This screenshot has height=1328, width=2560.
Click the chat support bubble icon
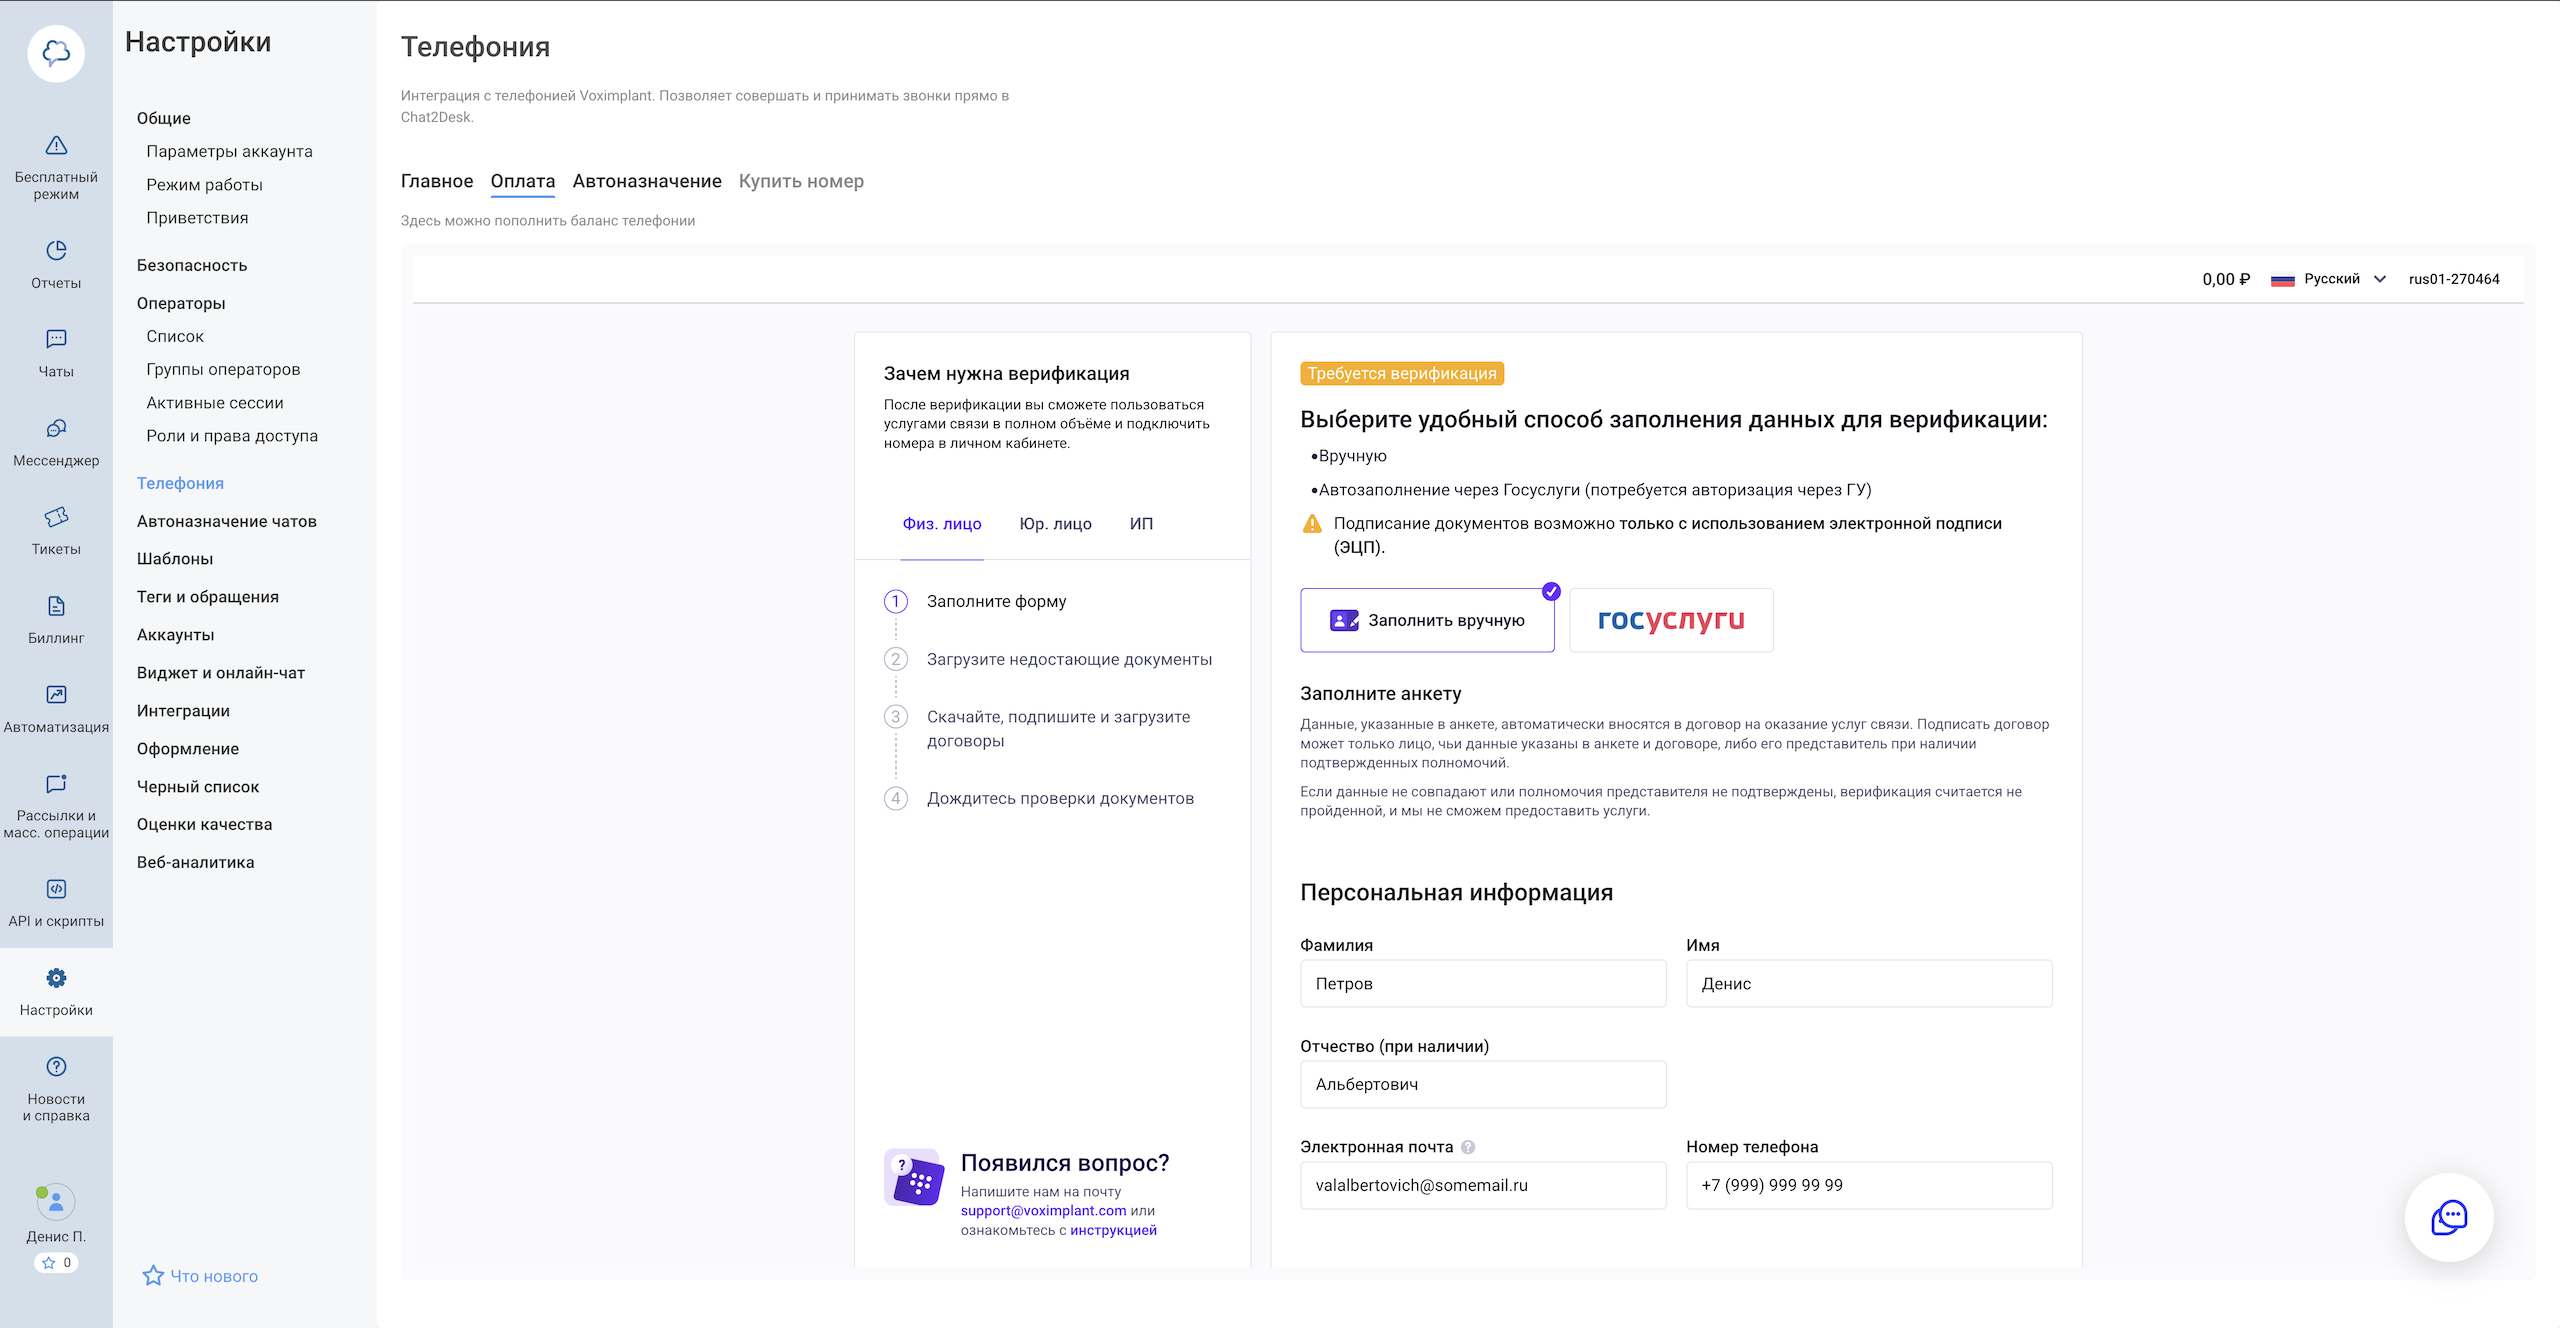point(2448,1217)
